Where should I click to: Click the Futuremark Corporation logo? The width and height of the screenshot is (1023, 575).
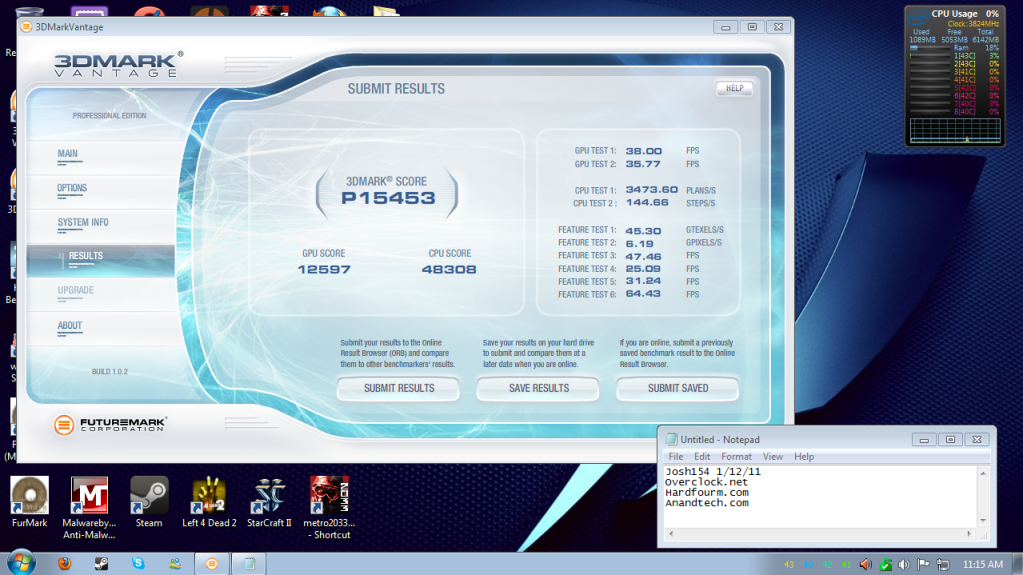point(110,425)
